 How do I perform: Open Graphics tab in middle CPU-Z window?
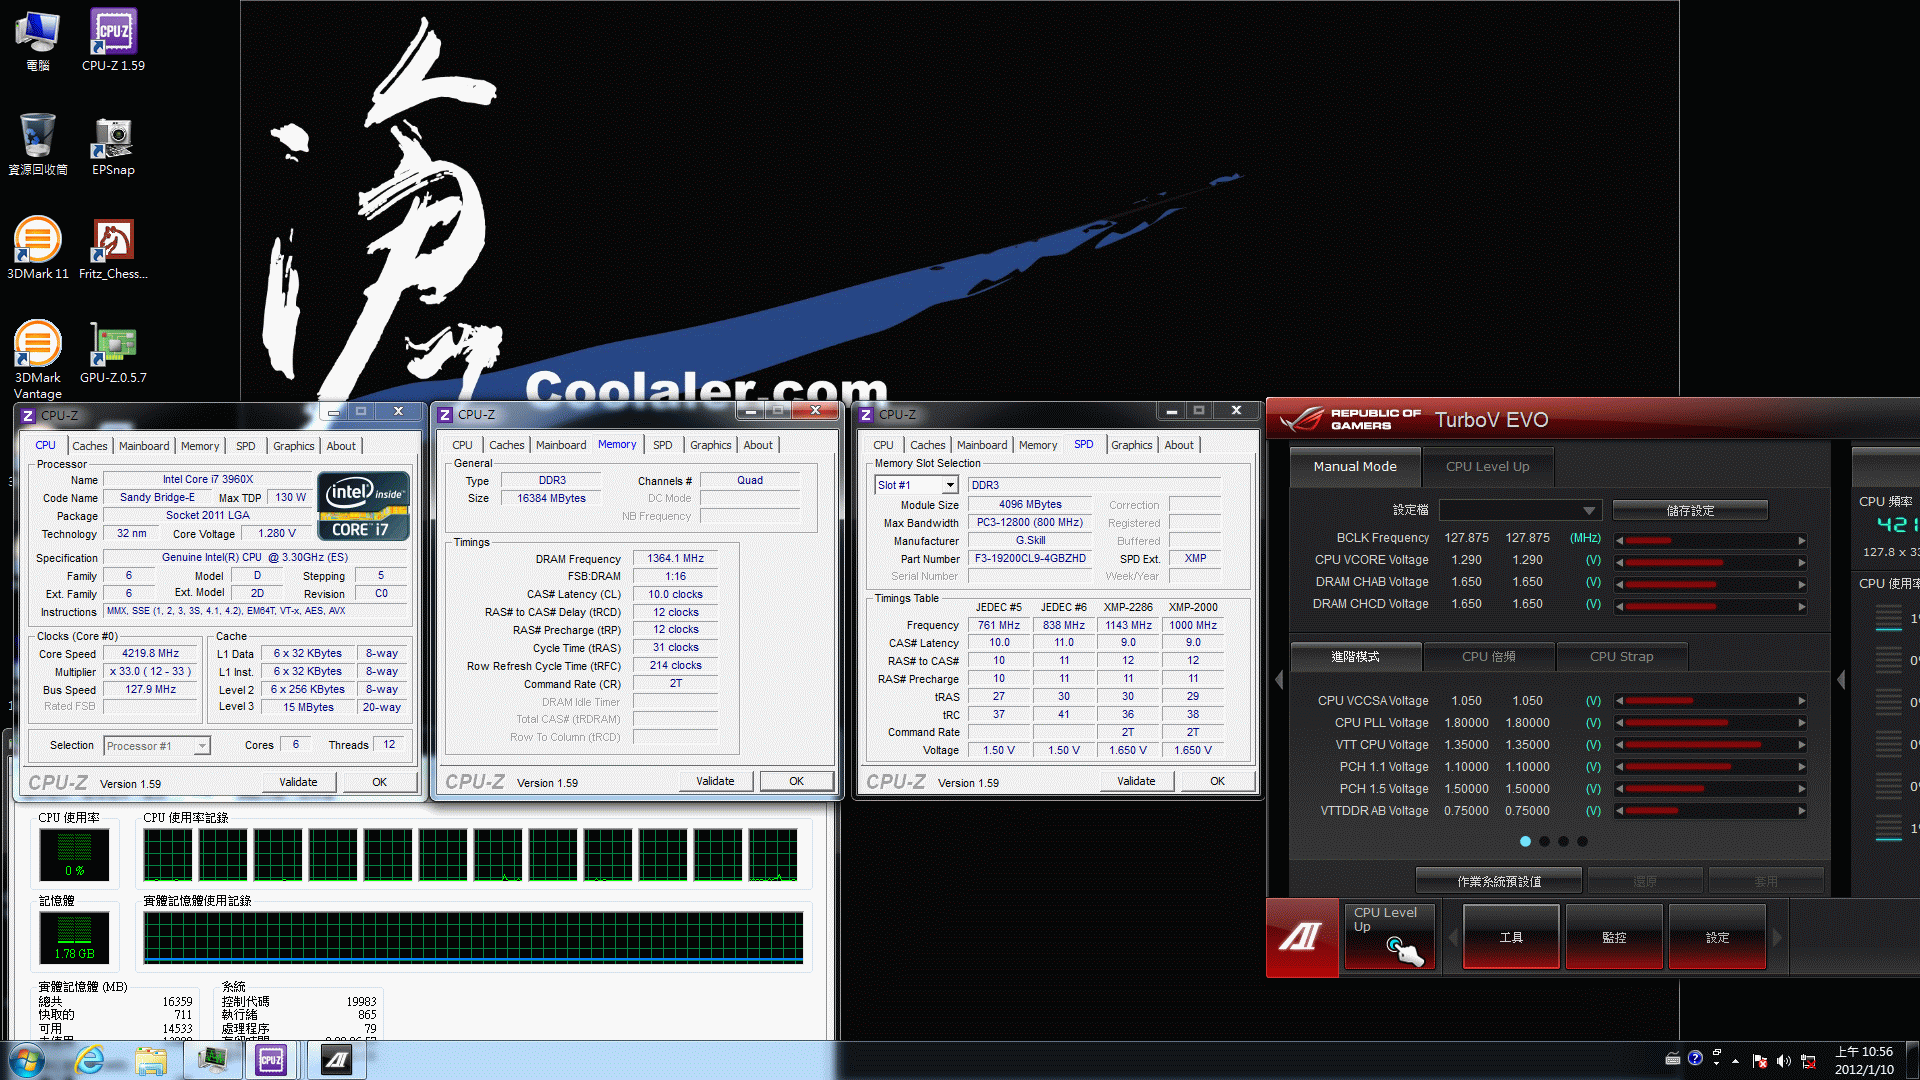tap(711, 445)
